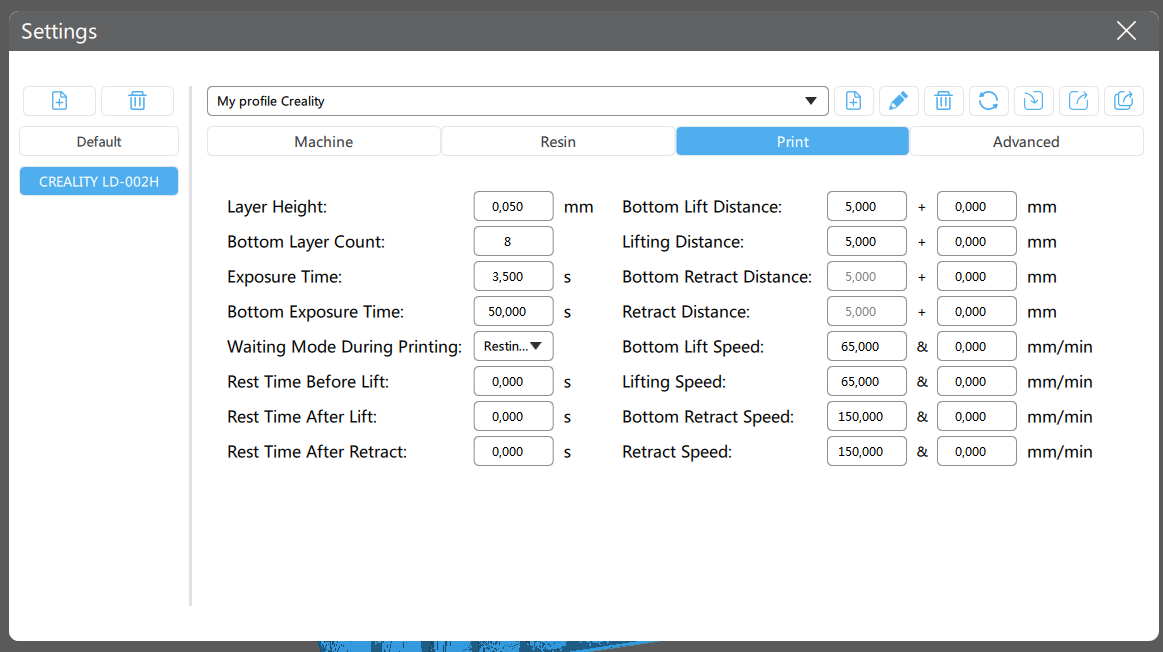Close the Settings dialog

click(x=1126, y=31)
